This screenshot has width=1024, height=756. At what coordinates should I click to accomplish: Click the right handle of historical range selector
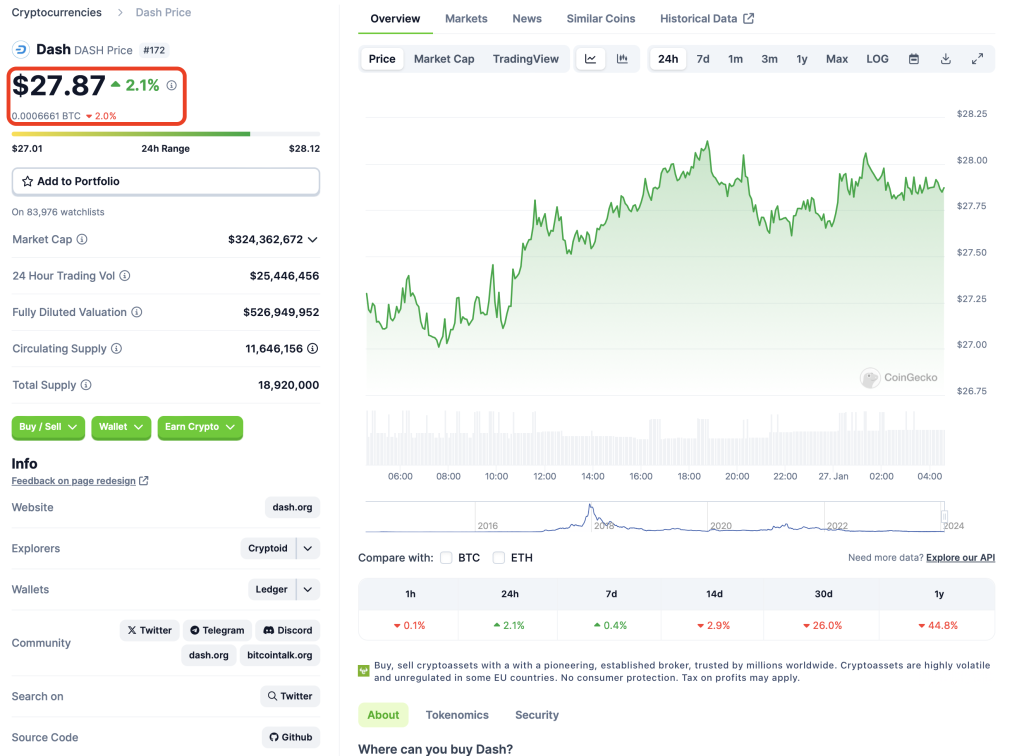pyautogui.click(x=944, y=516)
